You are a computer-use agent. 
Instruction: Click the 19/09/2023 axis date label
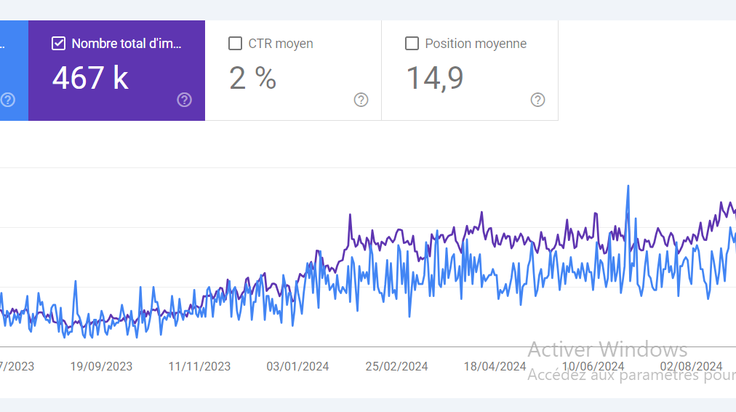point(101,366)
